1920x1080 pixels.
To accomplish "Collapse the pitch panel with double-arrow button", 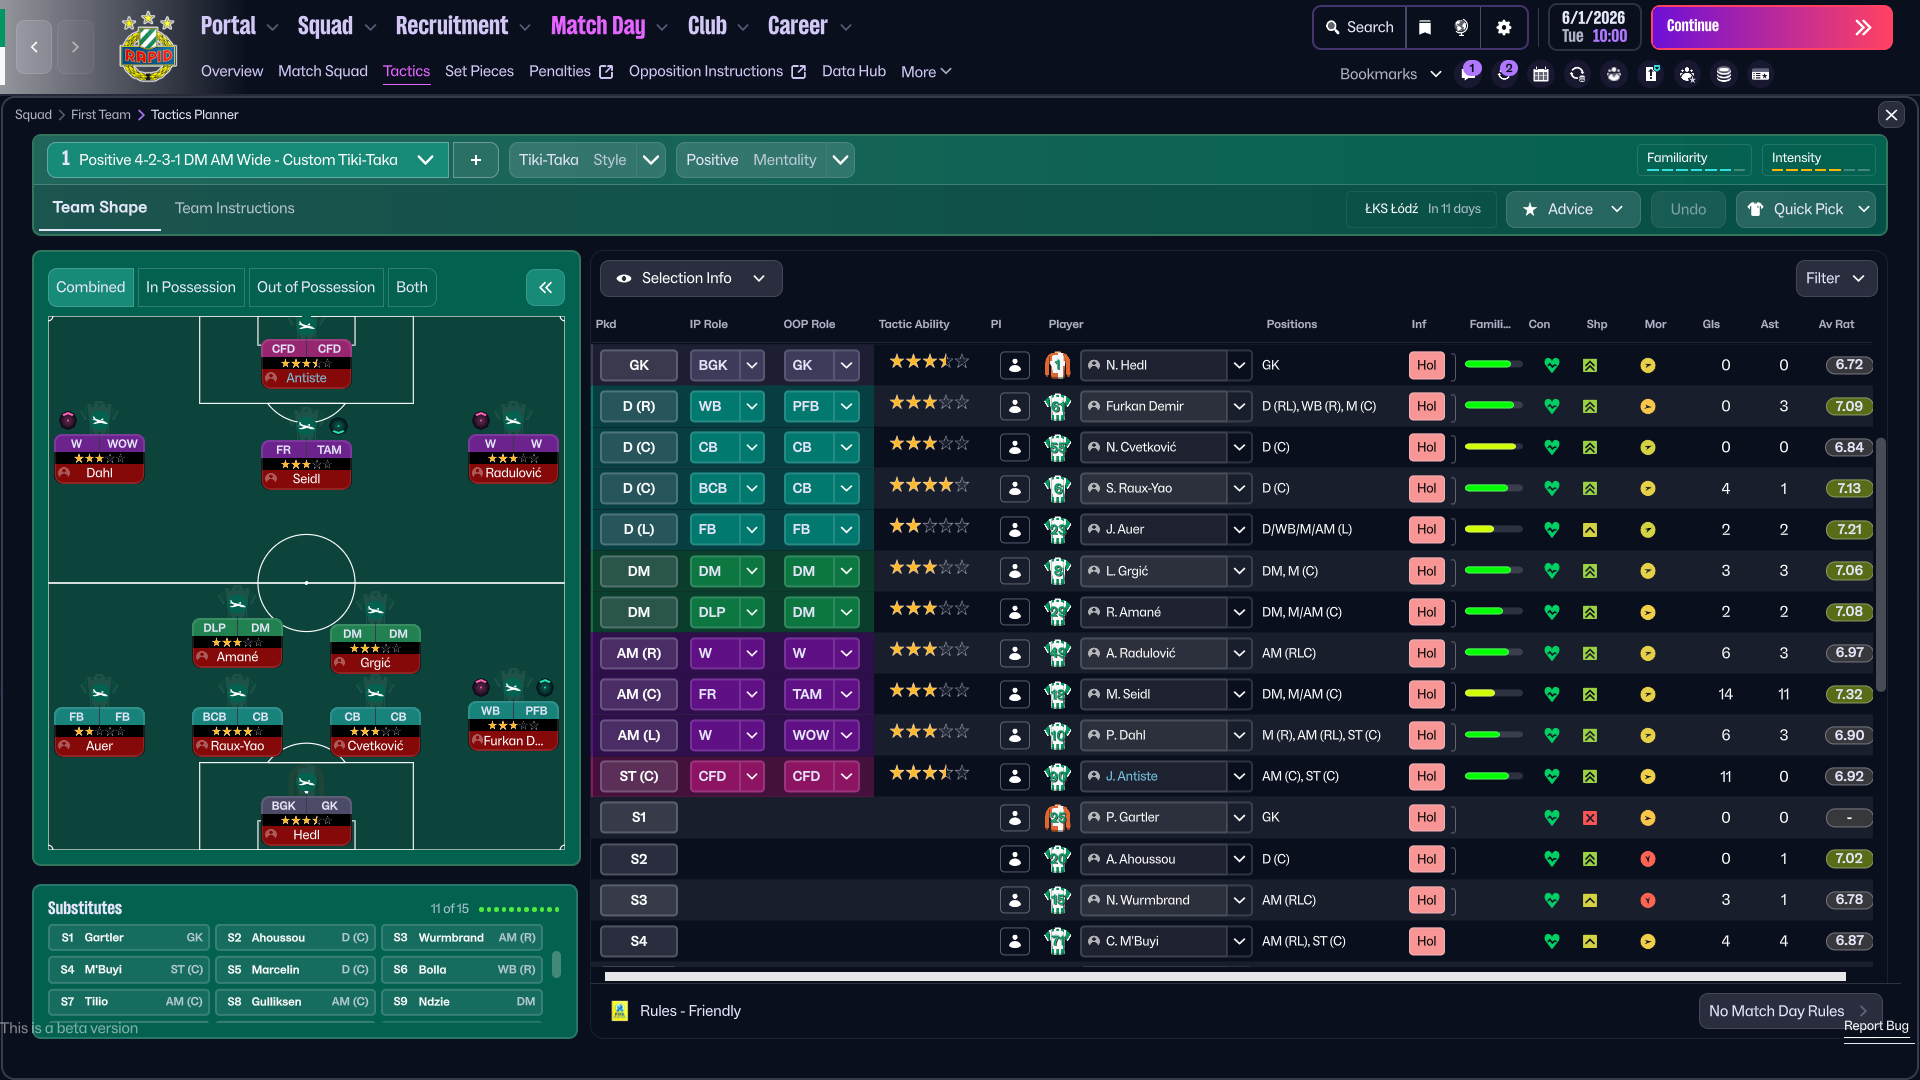I will (x=545, y=288).
